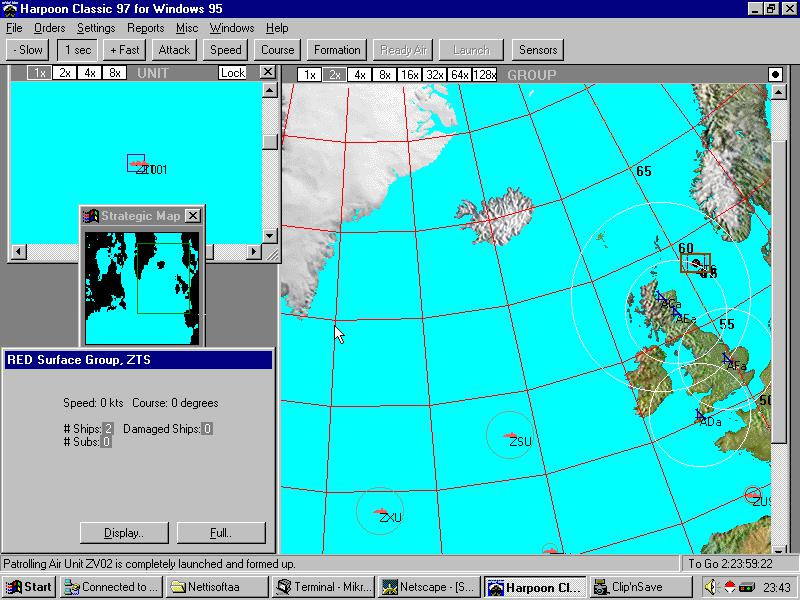
Task: Click the Speed toolbar button
Action: coord(226,50)
